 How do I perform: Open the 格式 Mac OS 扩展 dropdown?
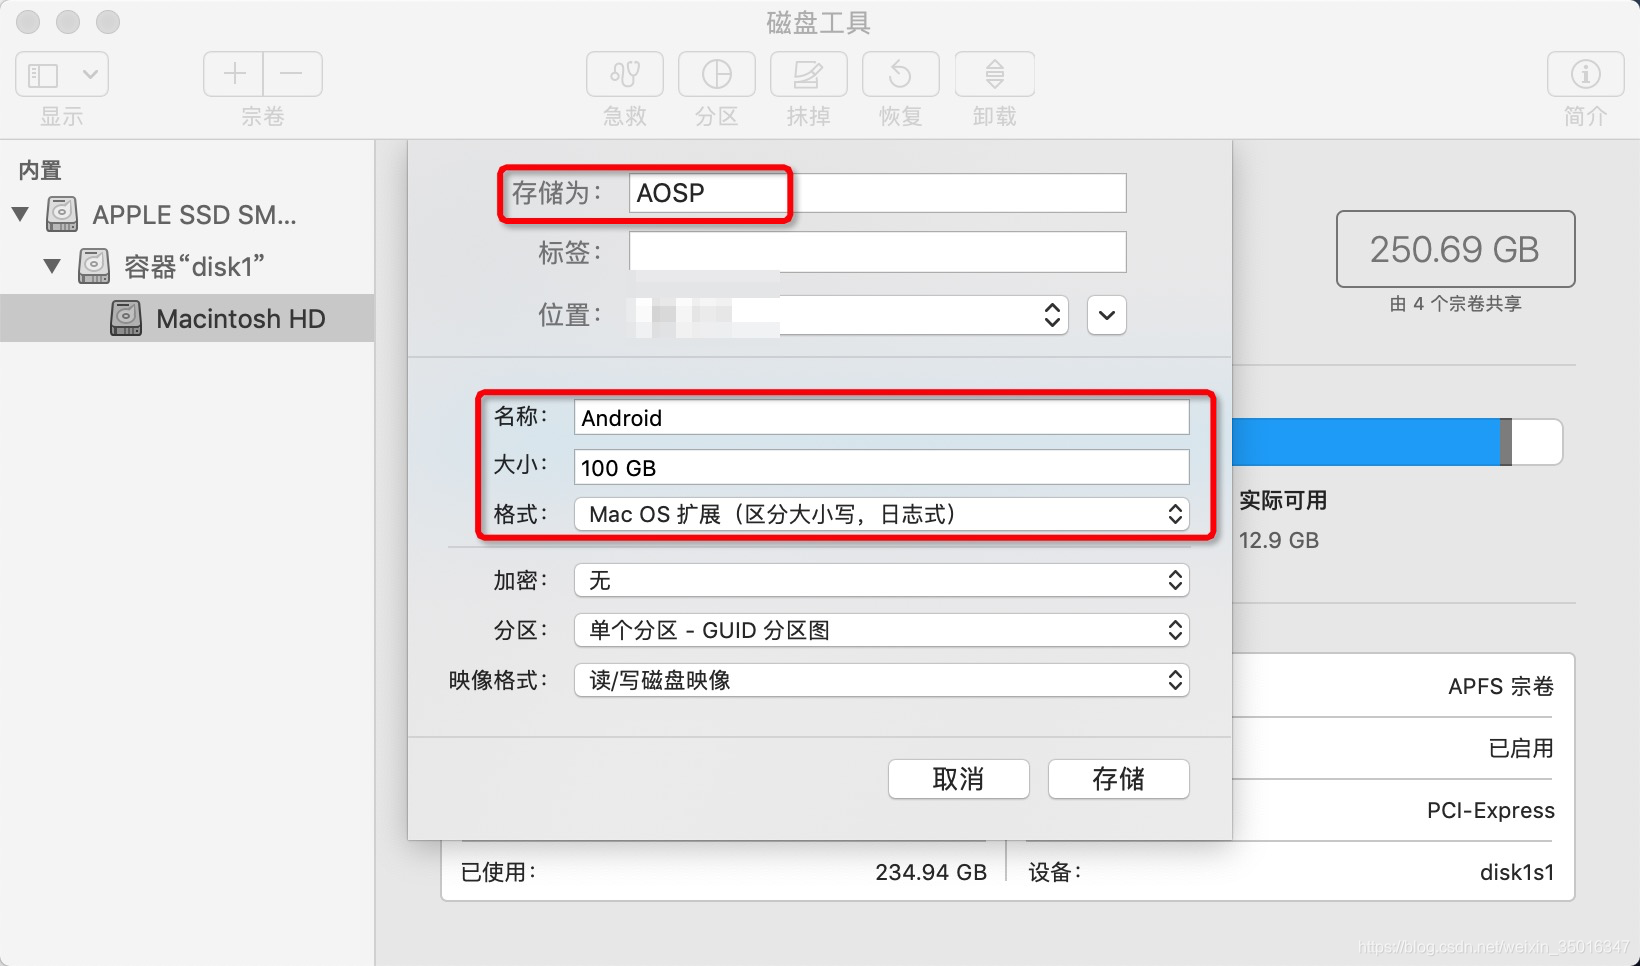(x=881, y=514)
